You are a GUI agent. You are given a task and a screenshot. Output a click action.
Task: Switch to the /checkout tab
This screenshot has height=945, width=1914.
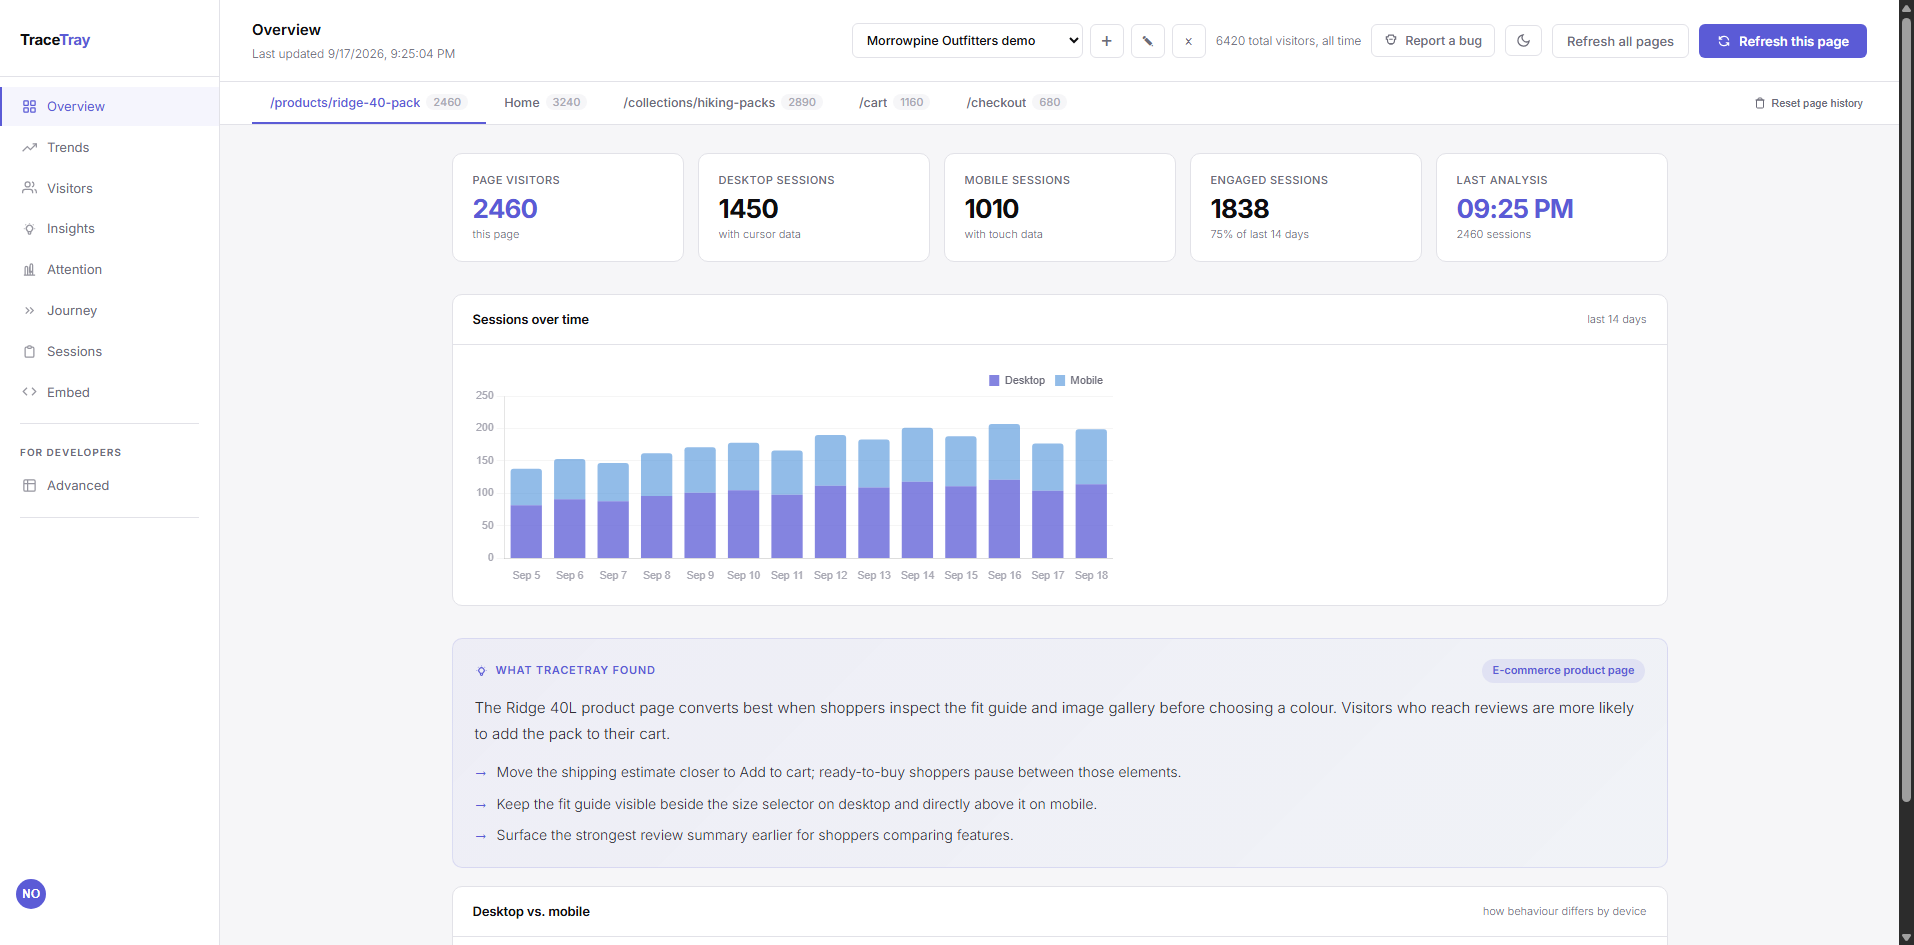tap(1016, 103)
